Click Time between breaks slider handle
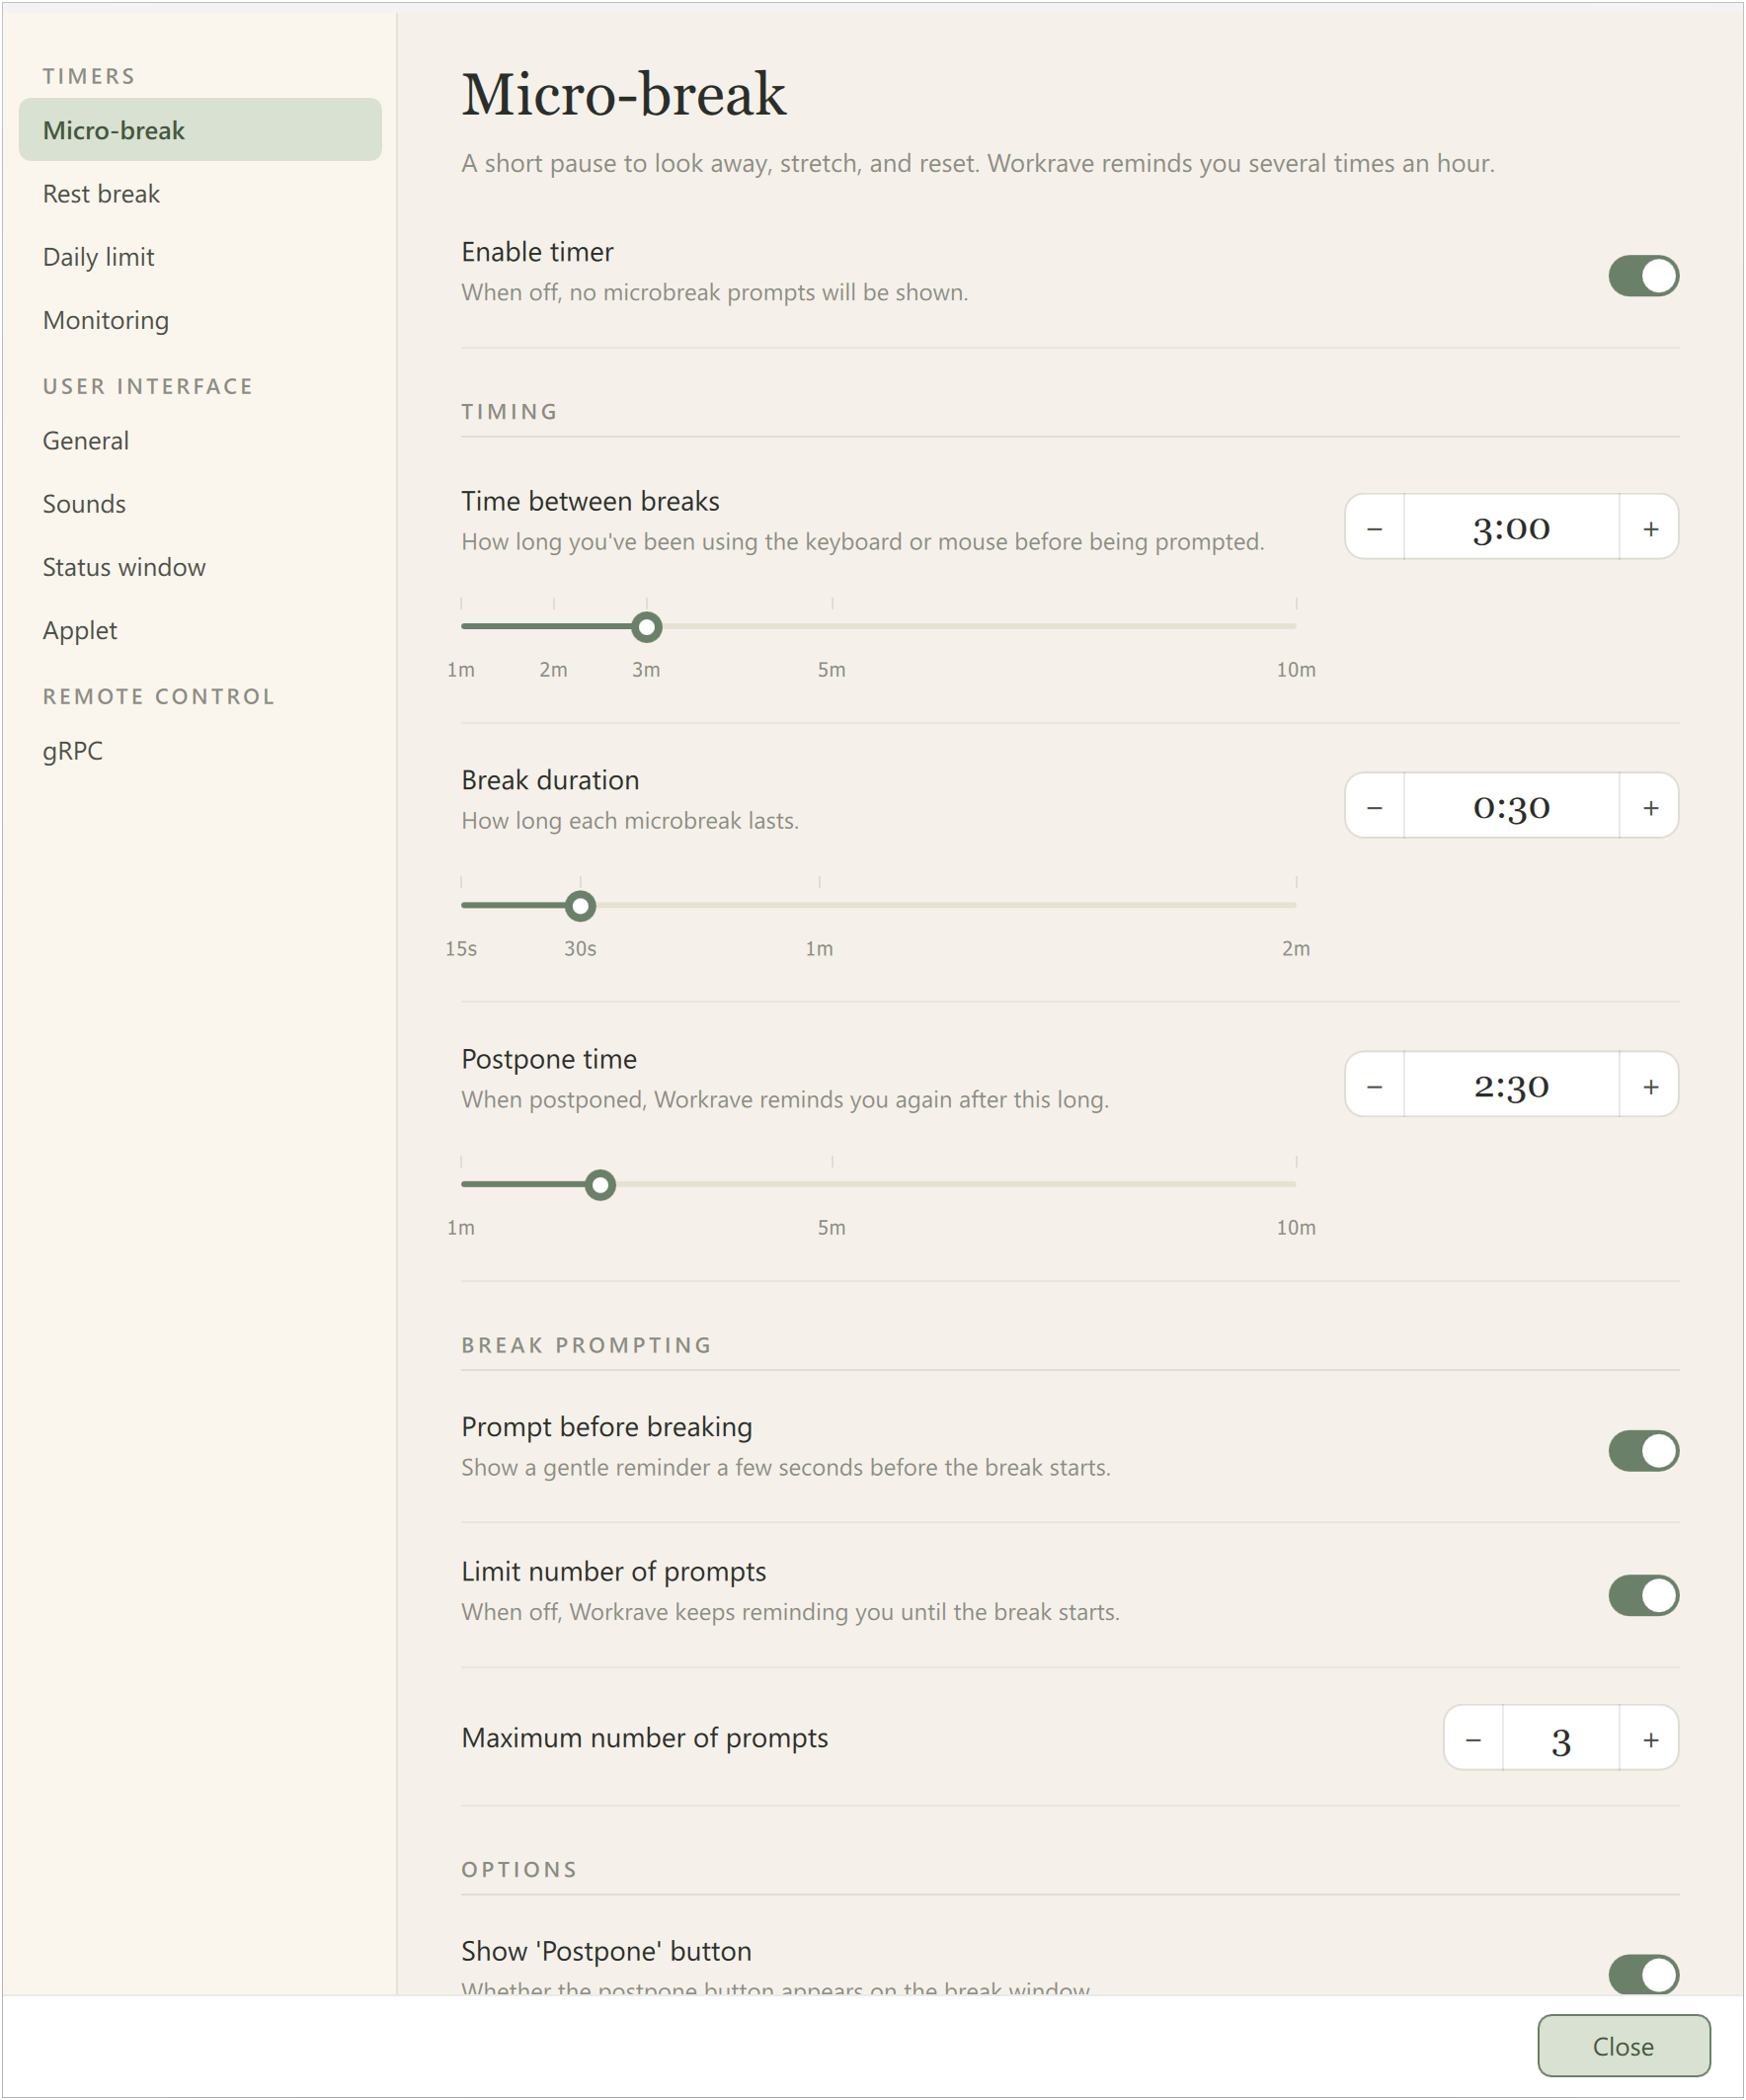Image resolution: width=1746 pixels, height=2100 pixels. (647, 627)
